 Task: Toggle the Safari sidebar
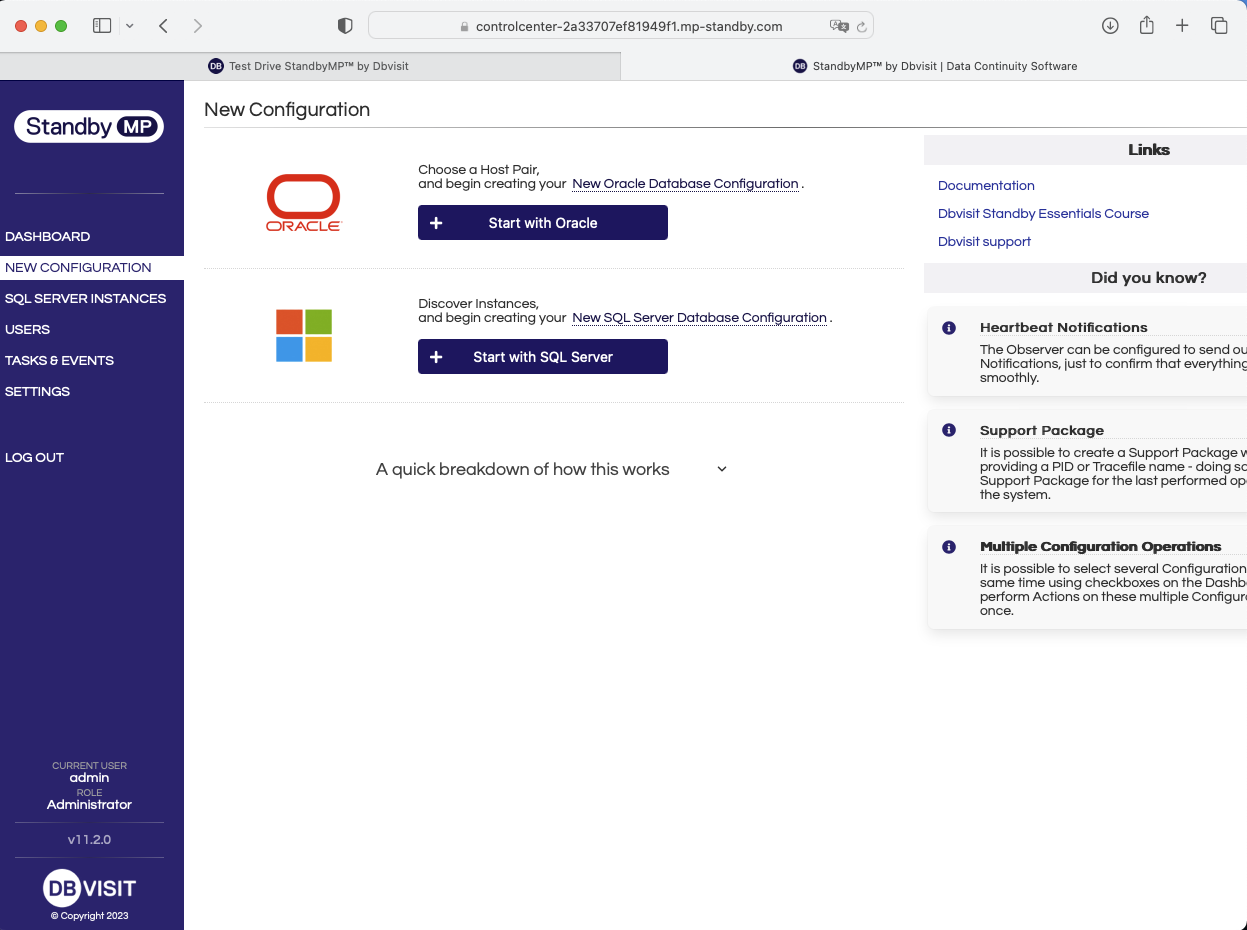(x=102, y=26)
